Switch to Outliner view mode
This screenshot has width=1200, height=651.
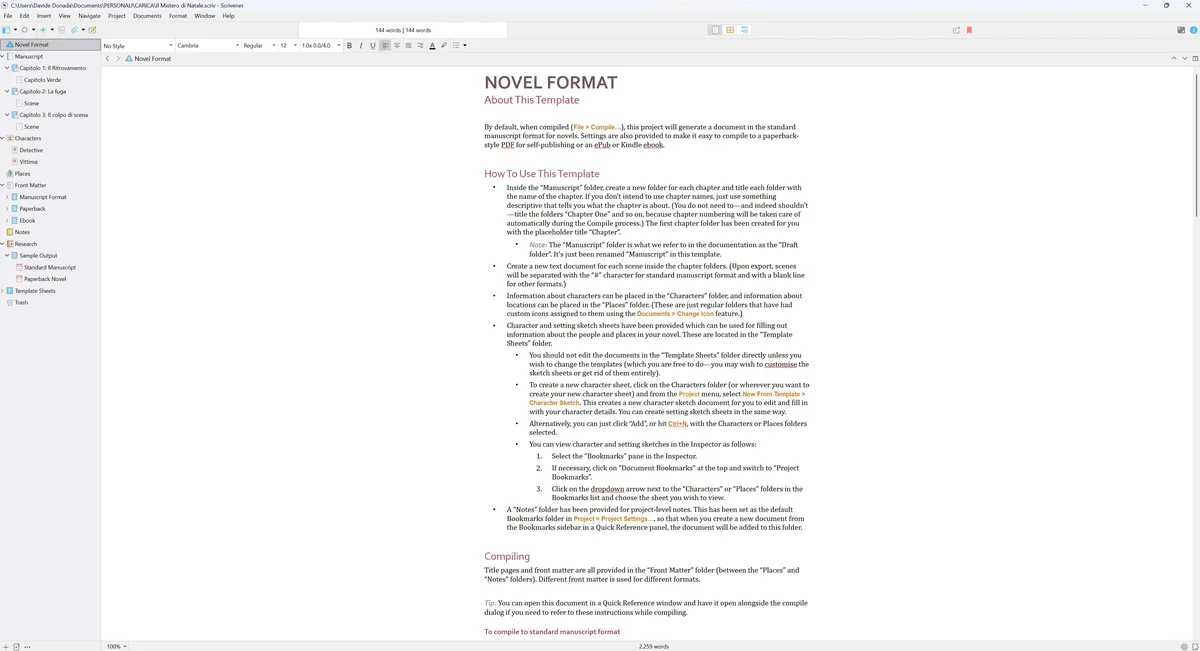(x=745, y=30)
